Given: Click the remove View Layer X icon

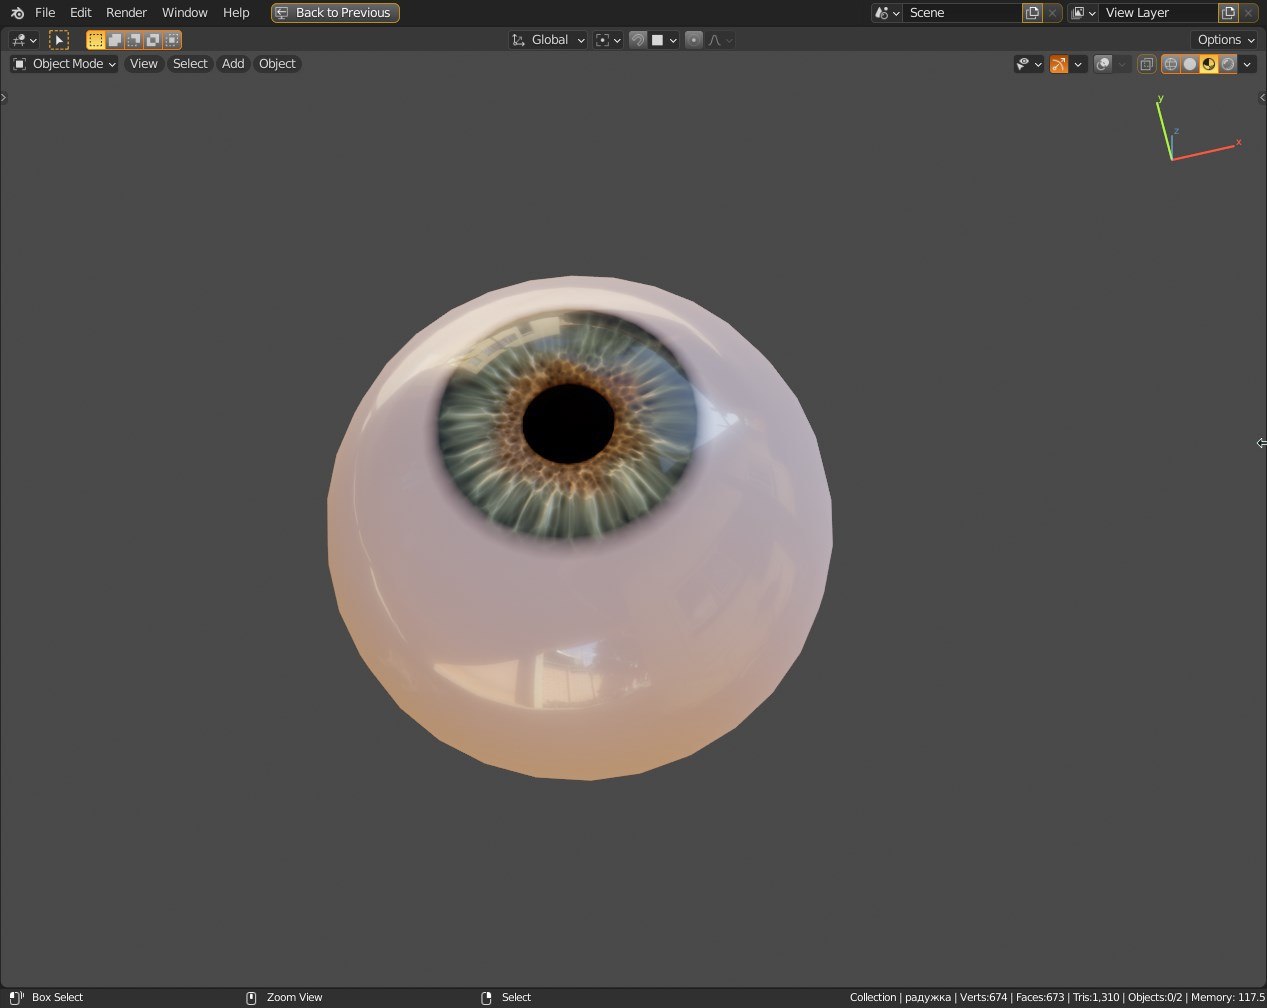Looking at the screenshot, I should (x=1248, y=13).
